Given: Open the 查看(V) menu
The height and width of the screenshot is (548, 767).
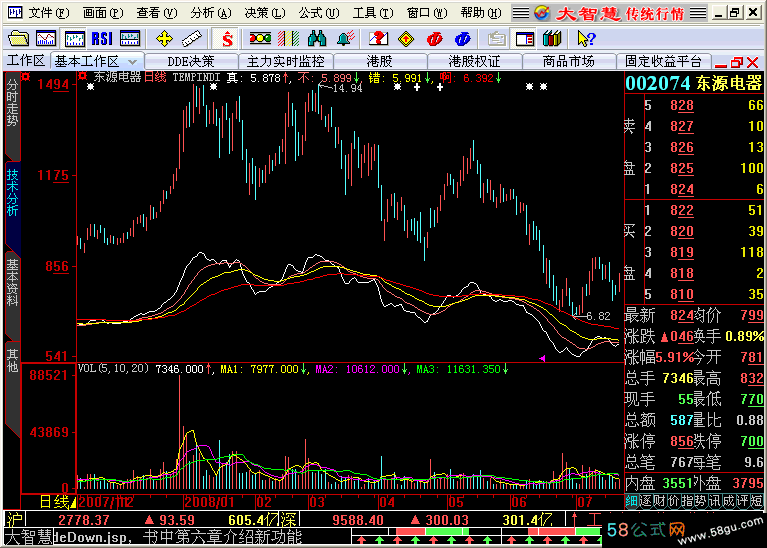Looking at the screenshot, I should pyautogui.click(x=157, y=13).
